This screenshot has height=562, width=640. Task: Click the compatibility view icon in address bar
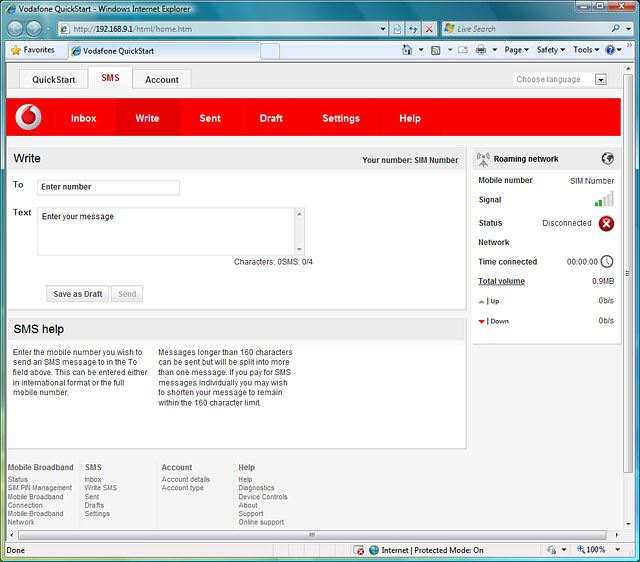(397, 29)
